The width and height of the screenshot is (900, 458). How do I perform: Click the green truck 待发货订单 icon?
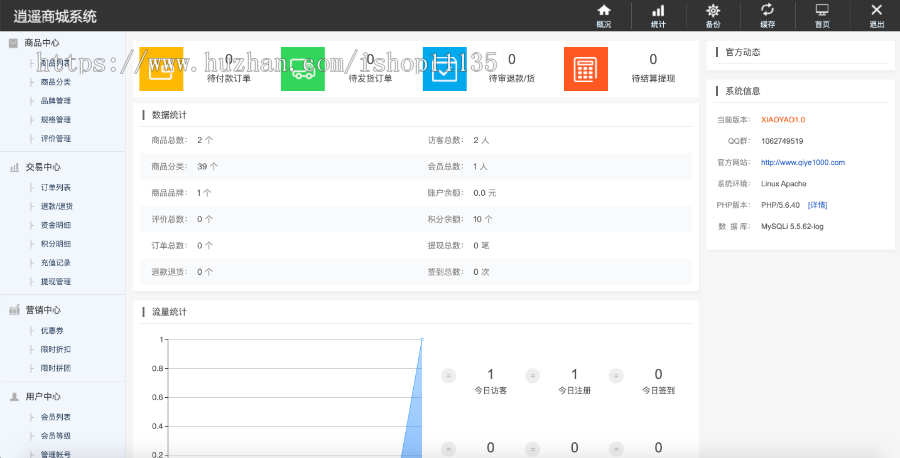click(x=303, y=69)
